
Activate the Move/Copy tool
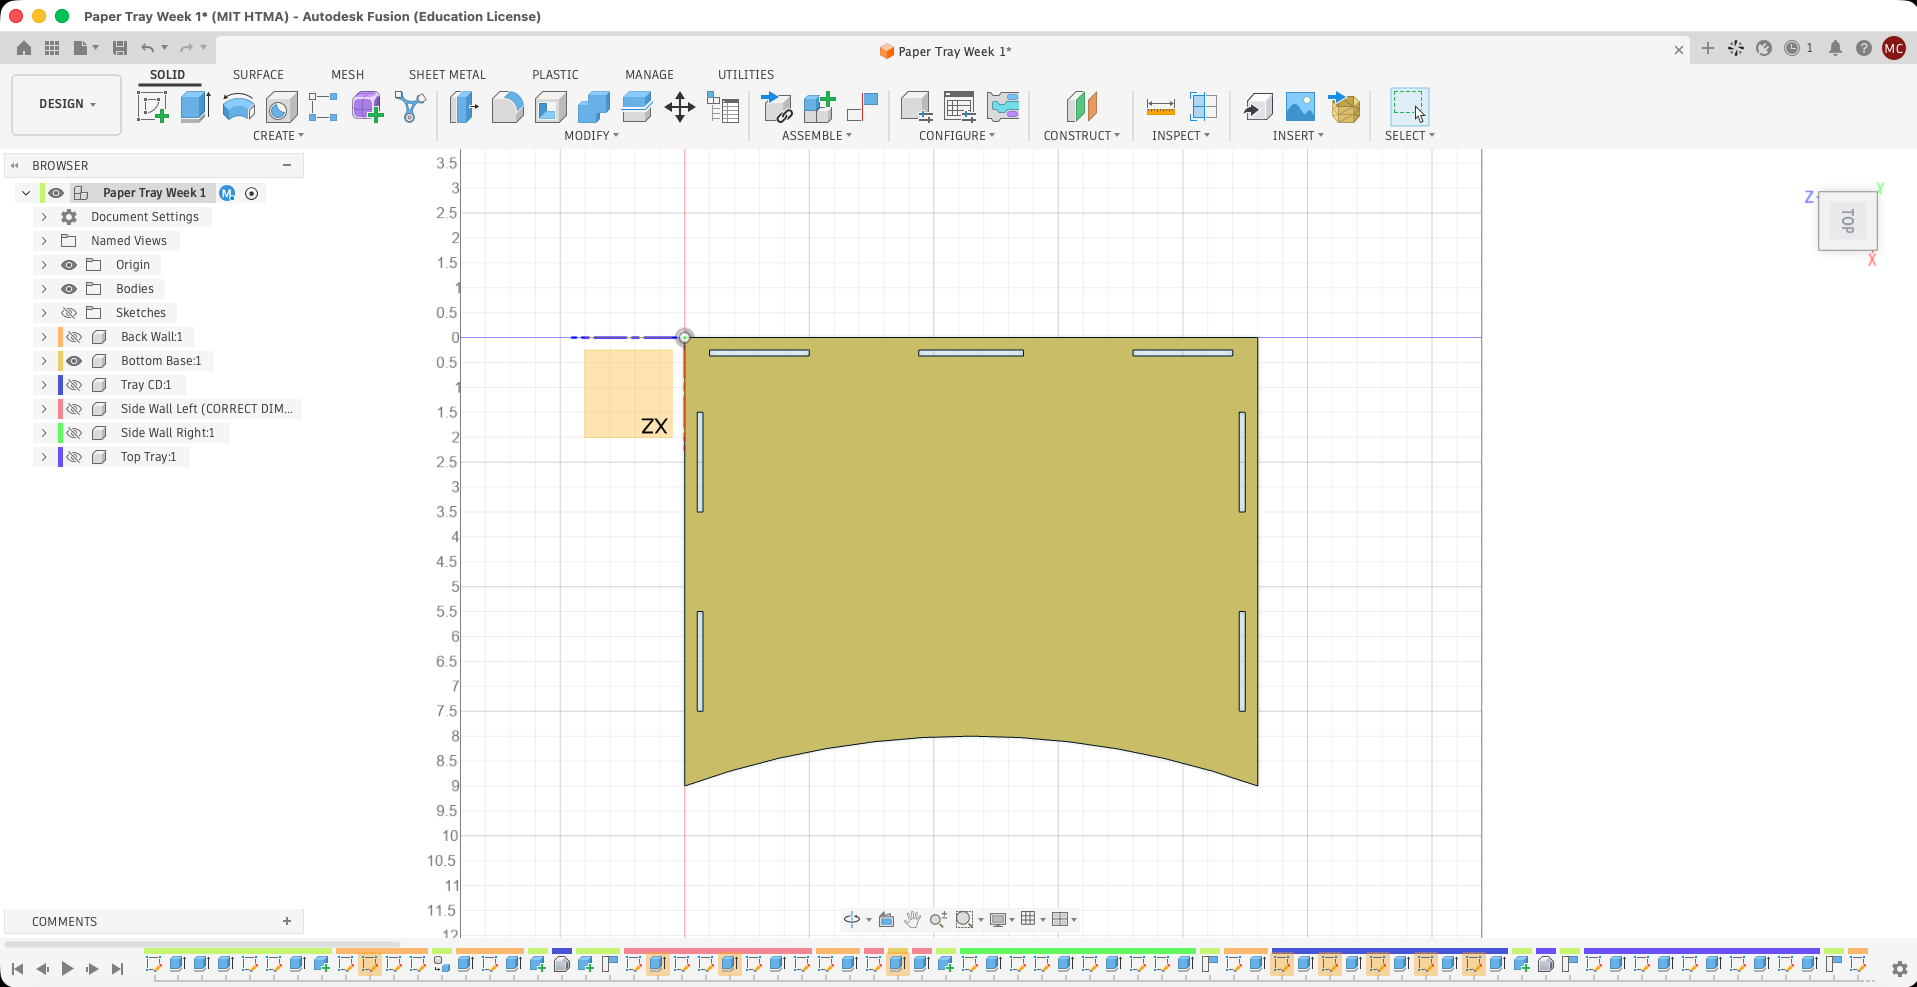click(x=680, y=107)
